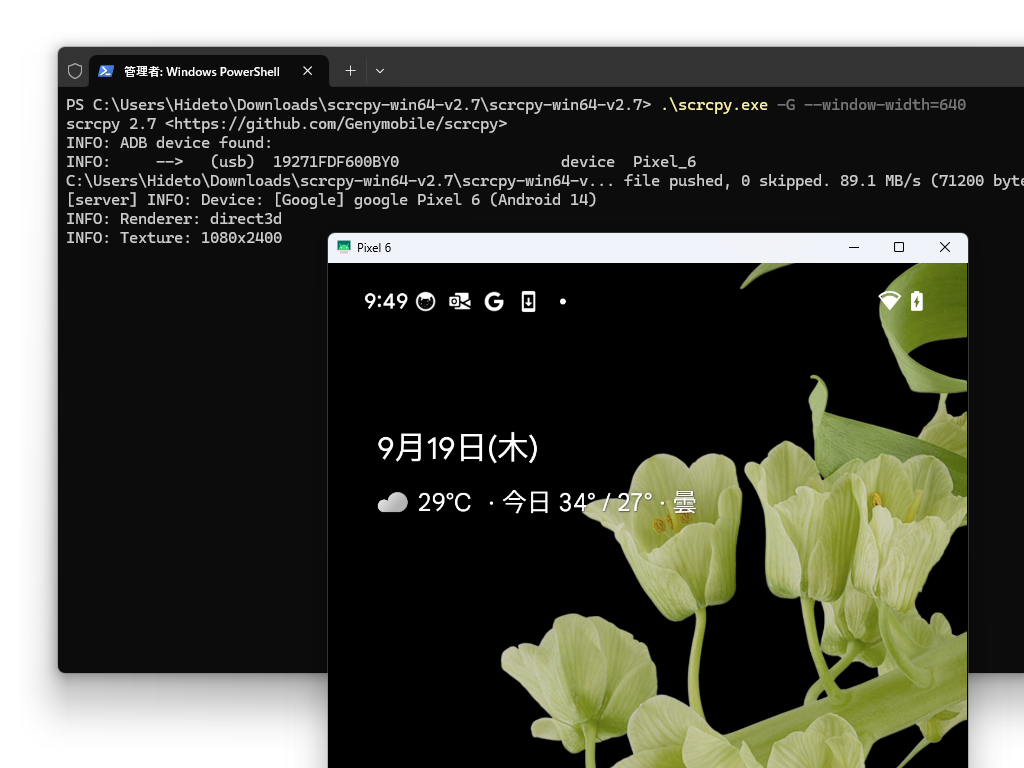
Task: Tap the Wi-Fi icon in the status bar
Action: 889,301
